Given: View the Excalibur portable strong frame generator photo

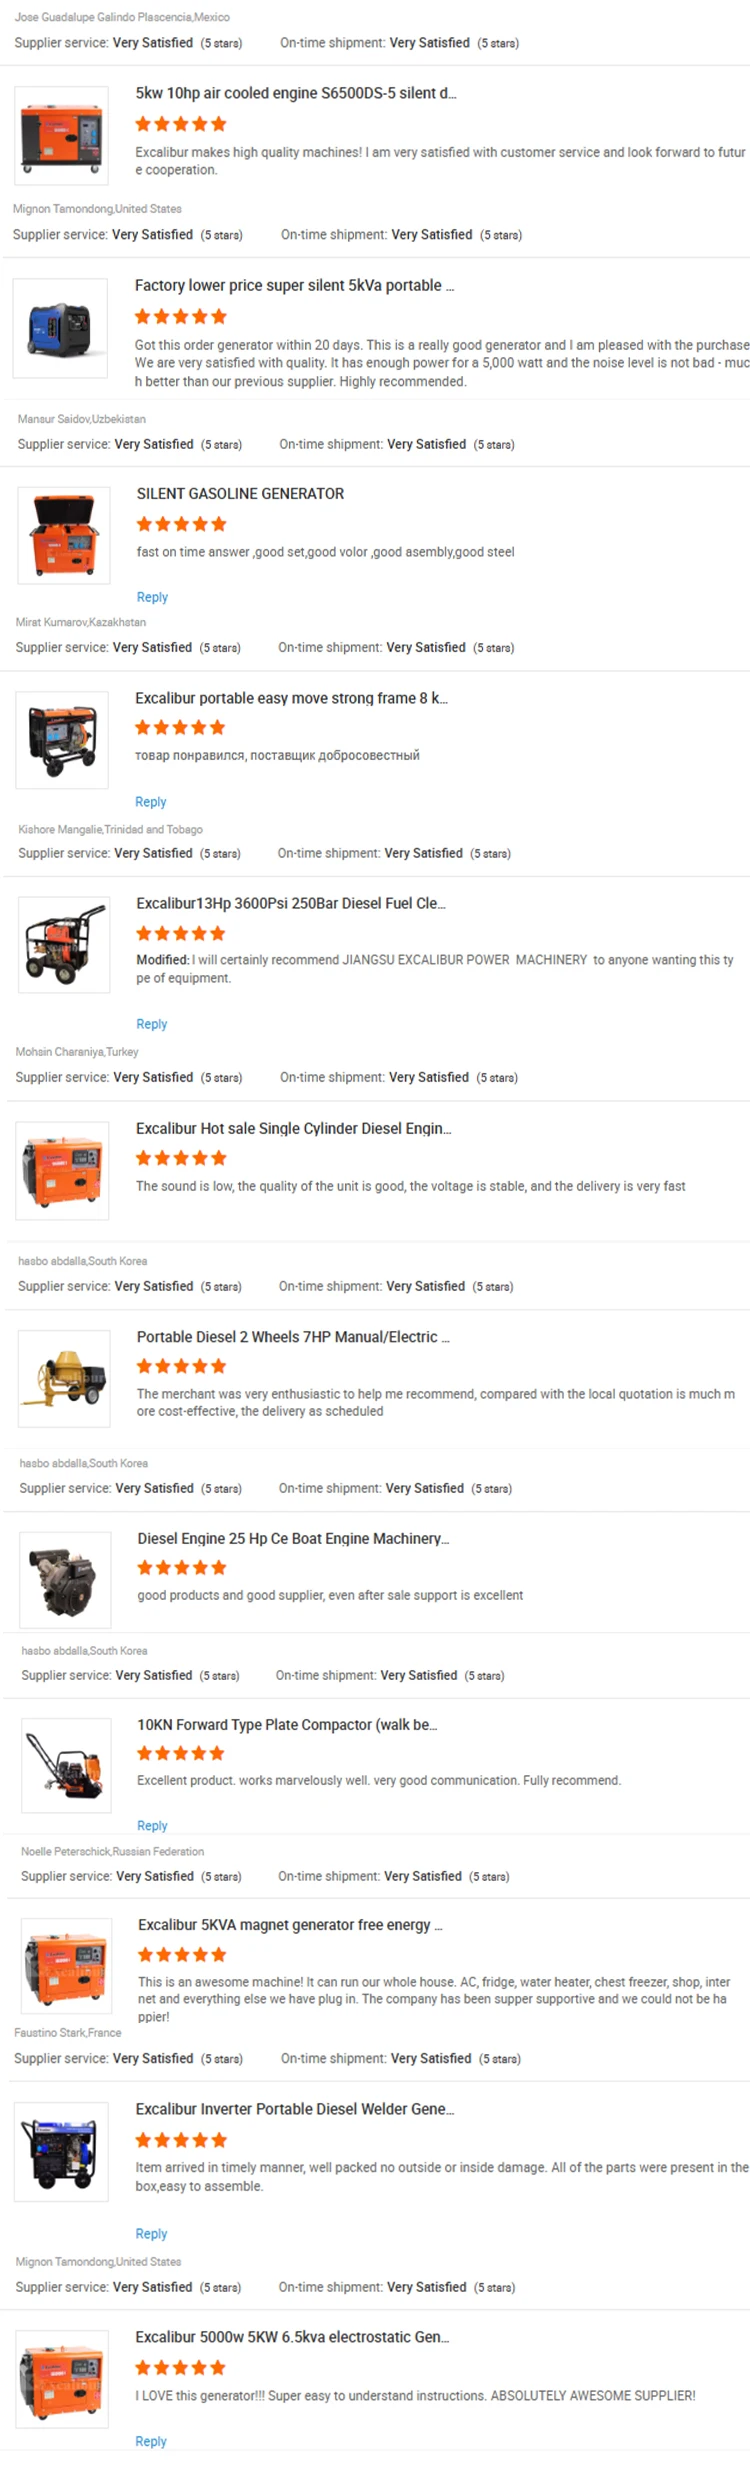Looking at the screenshot, I should coord(62,740).
